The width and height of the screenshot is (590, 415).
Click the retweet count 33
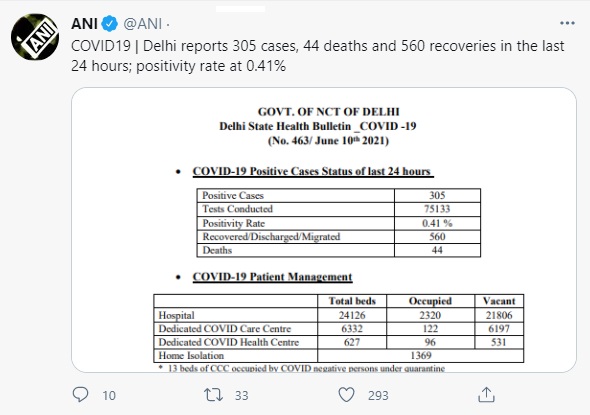tap(242, 395)
